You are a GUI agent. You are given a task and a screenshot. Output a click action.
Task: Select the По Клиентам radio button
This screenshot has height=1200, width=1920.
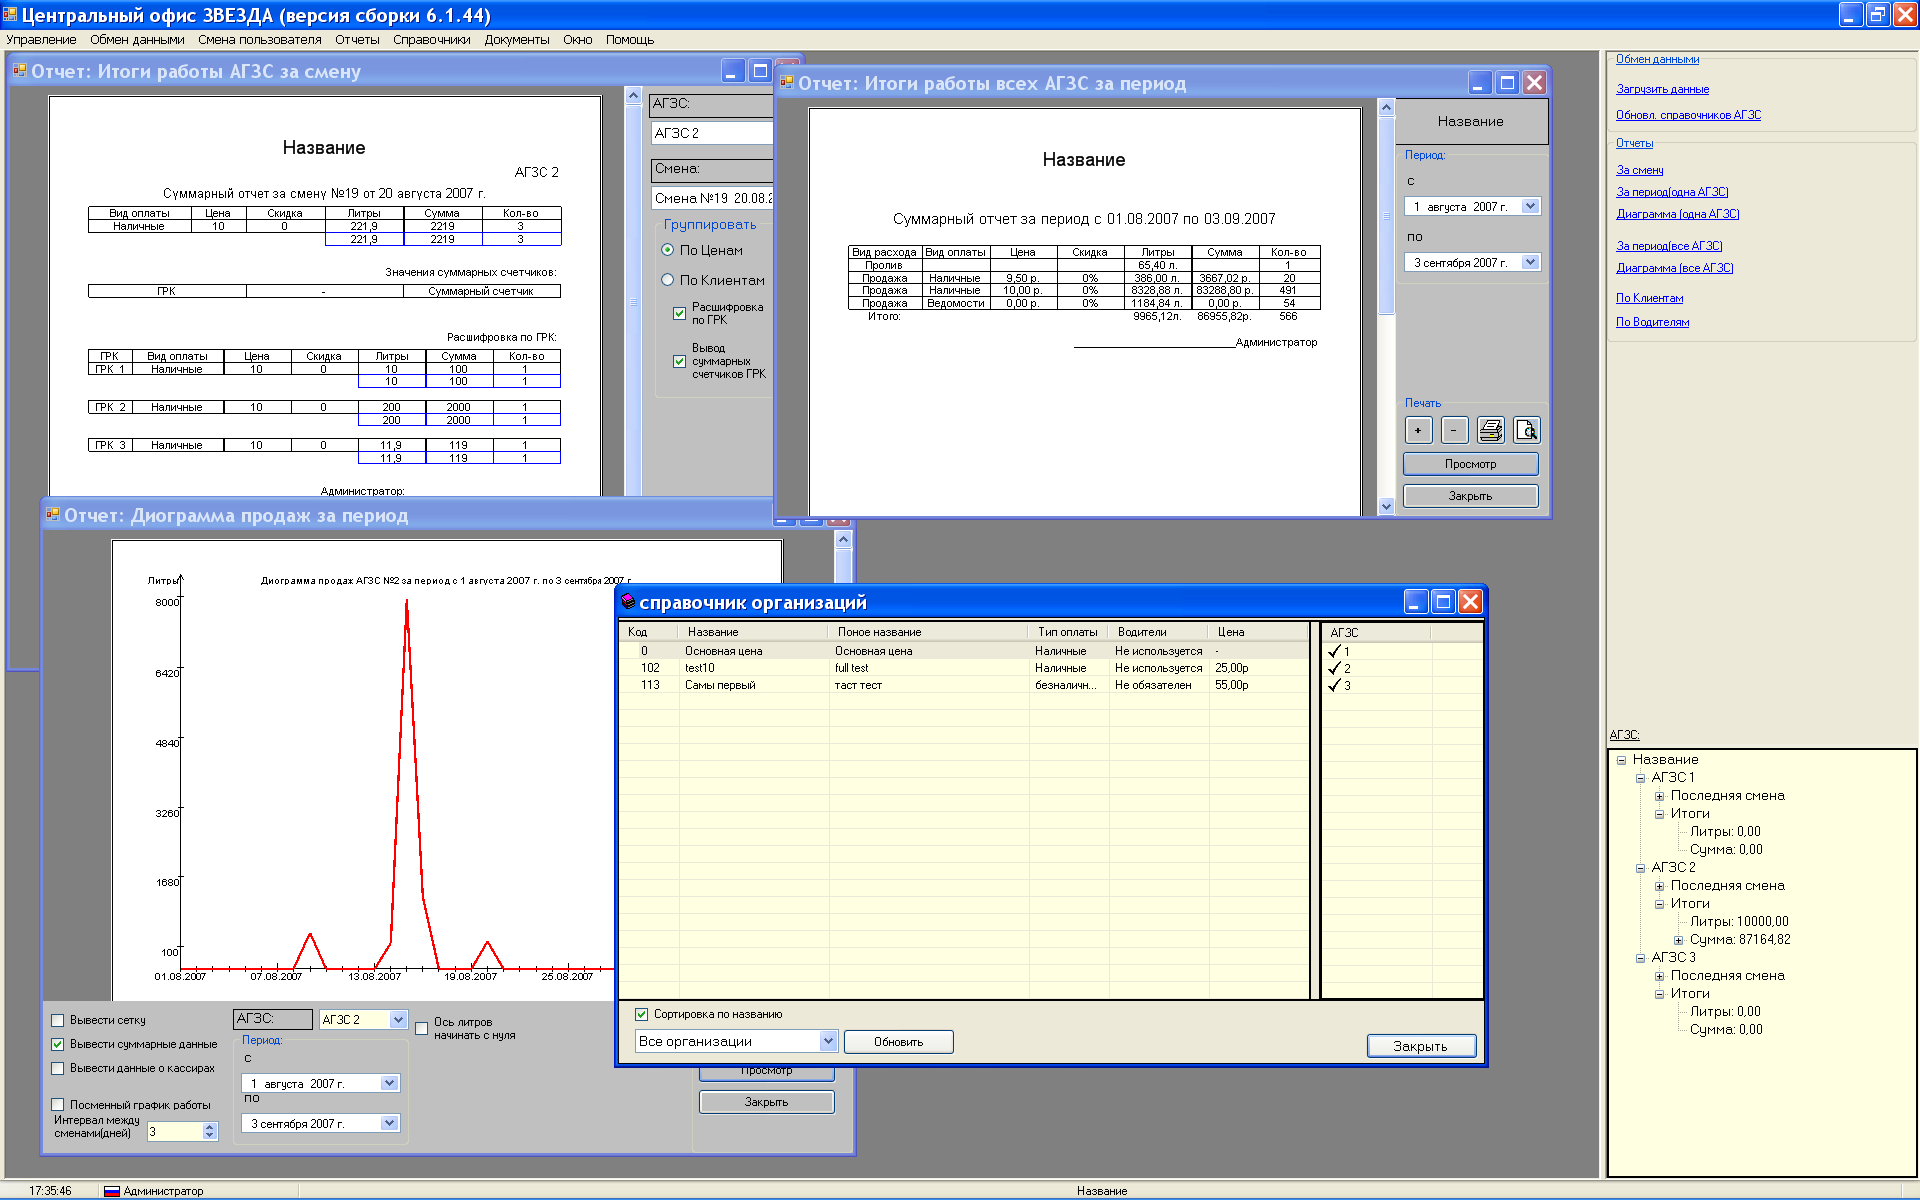pos(668,280)
